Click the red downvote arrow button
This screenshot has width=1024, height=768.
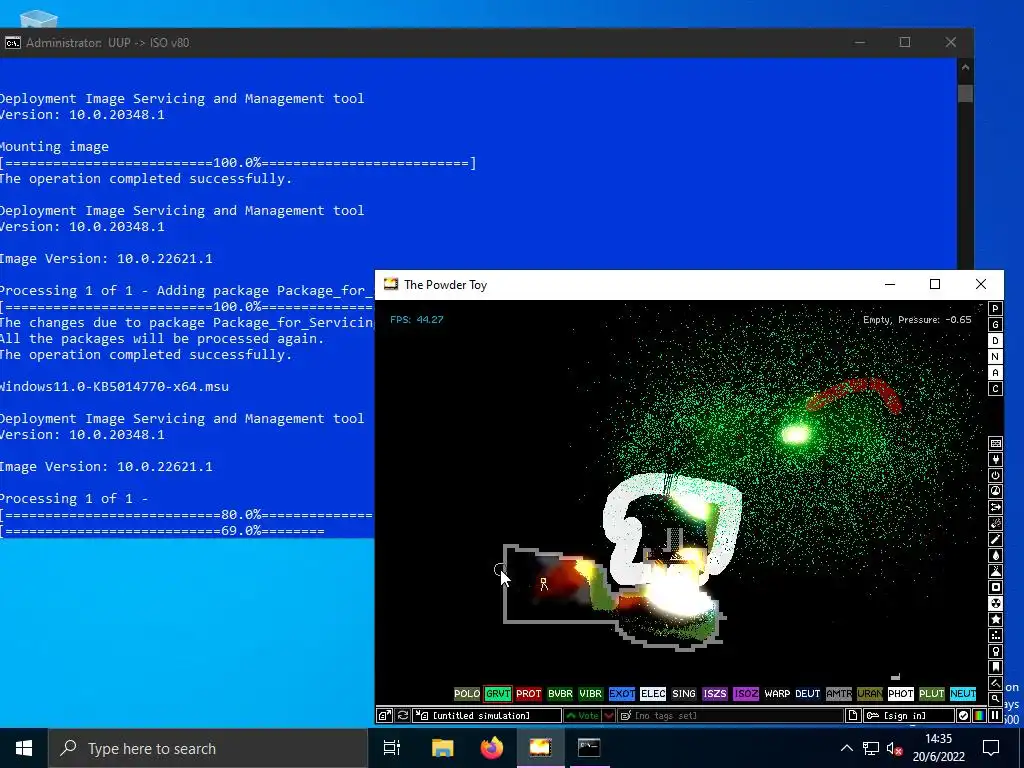609,716
